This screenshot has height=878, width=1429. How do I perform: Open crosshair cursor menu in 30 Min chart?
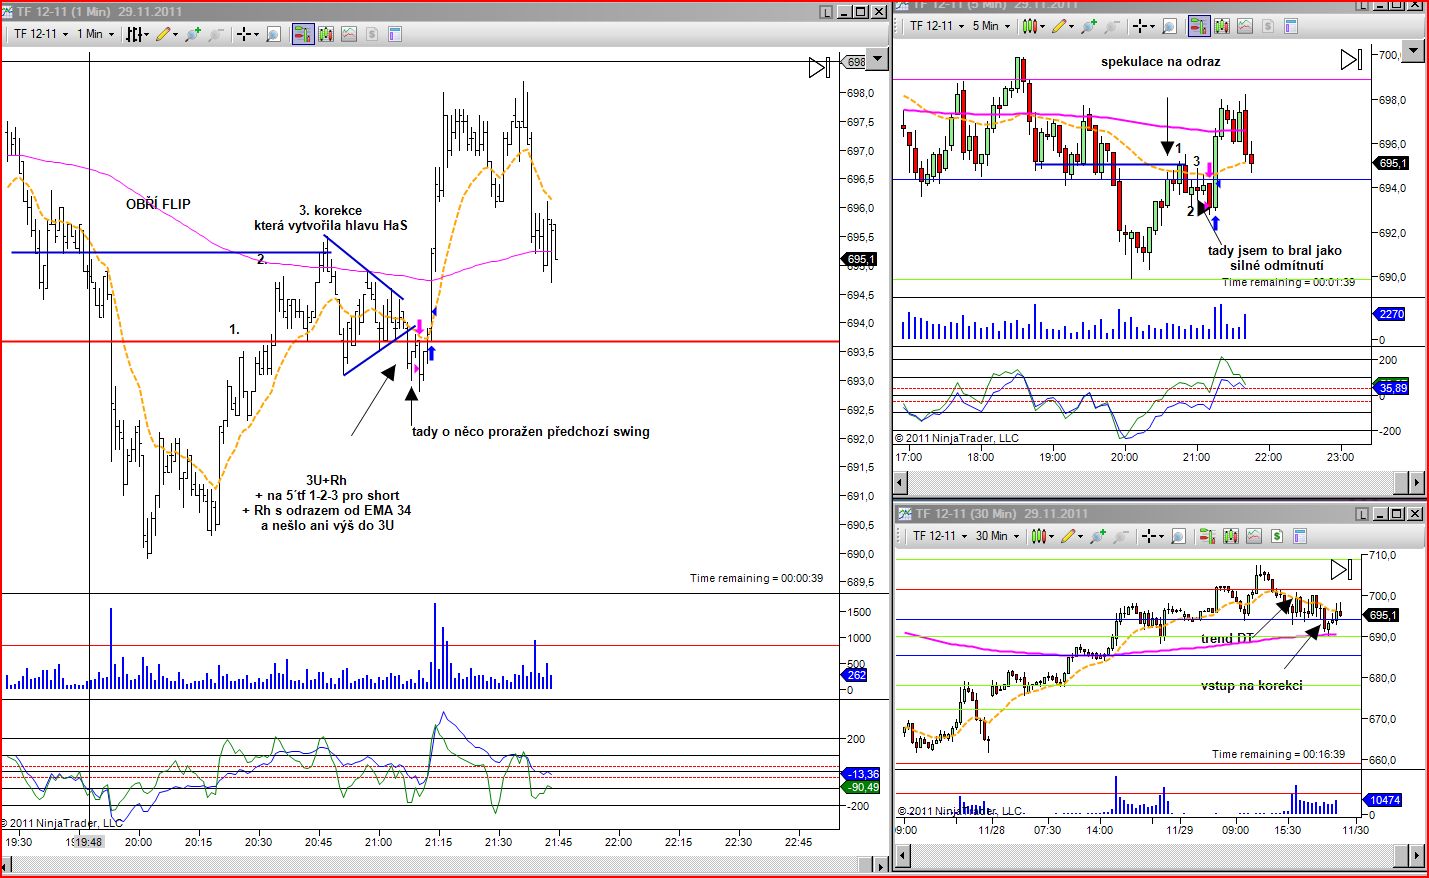[1151, 536]
